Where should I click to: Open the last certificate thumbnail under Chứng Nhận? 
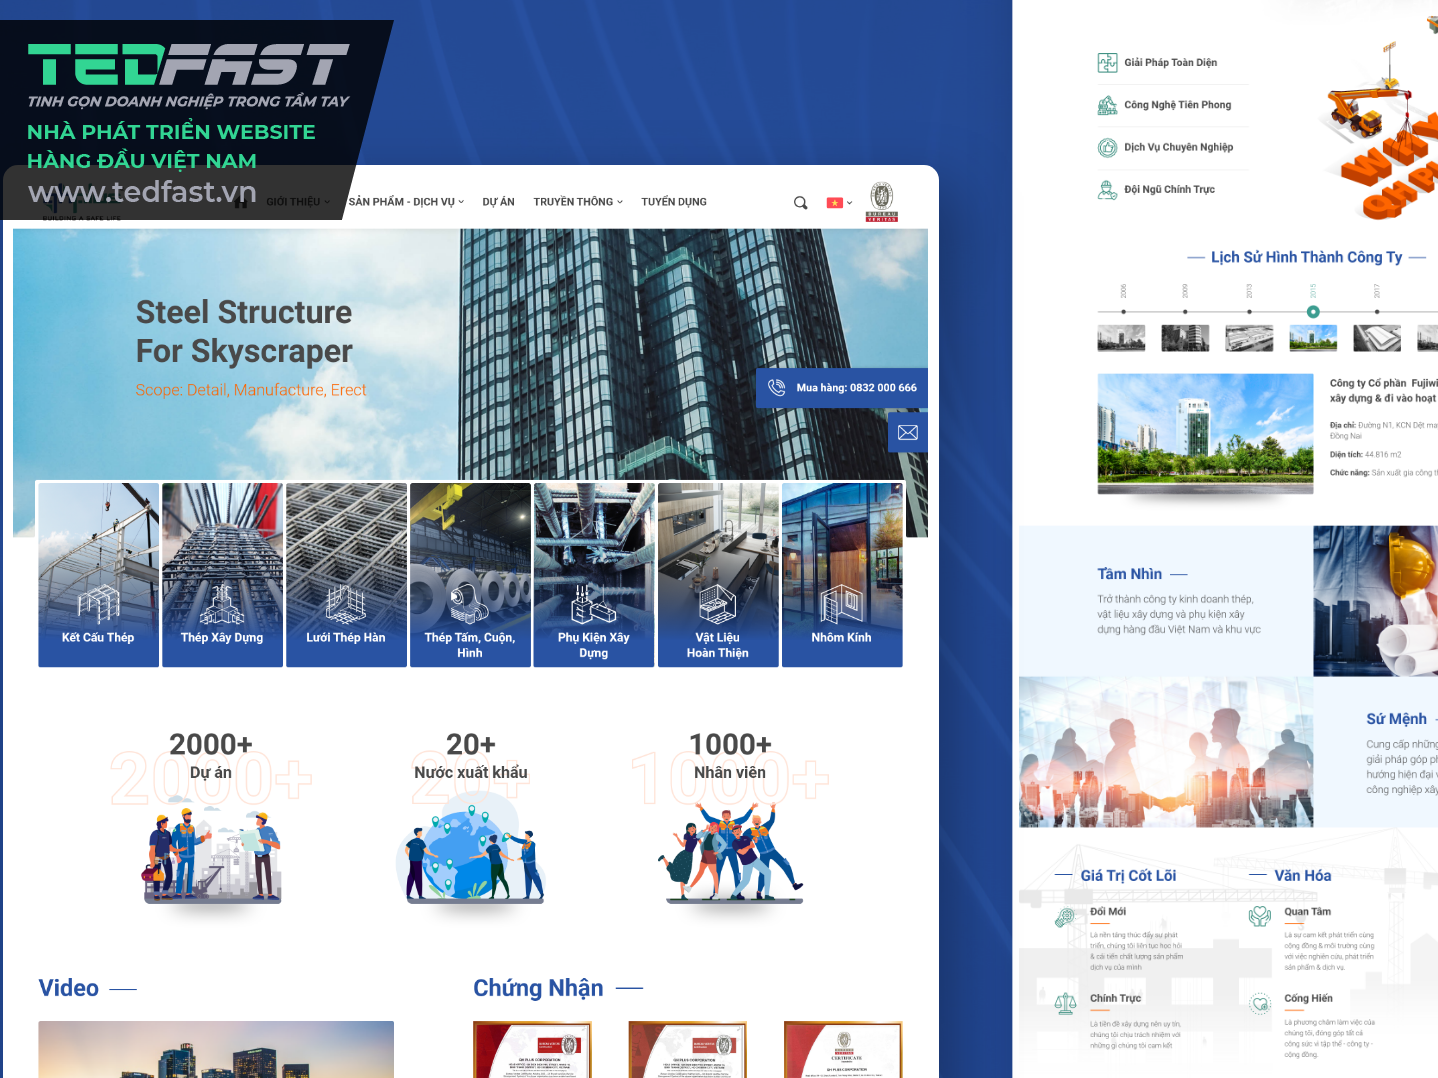pos(844,1049)
